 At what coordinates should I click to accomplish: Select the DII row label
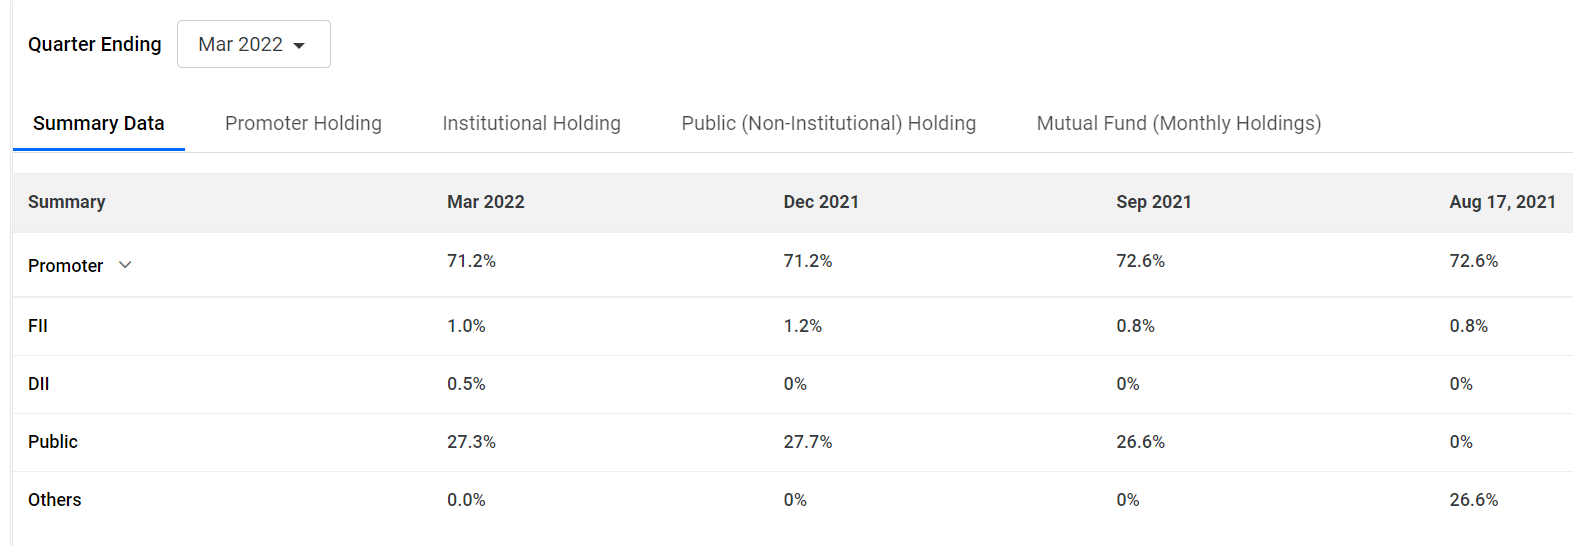[39, 384]
